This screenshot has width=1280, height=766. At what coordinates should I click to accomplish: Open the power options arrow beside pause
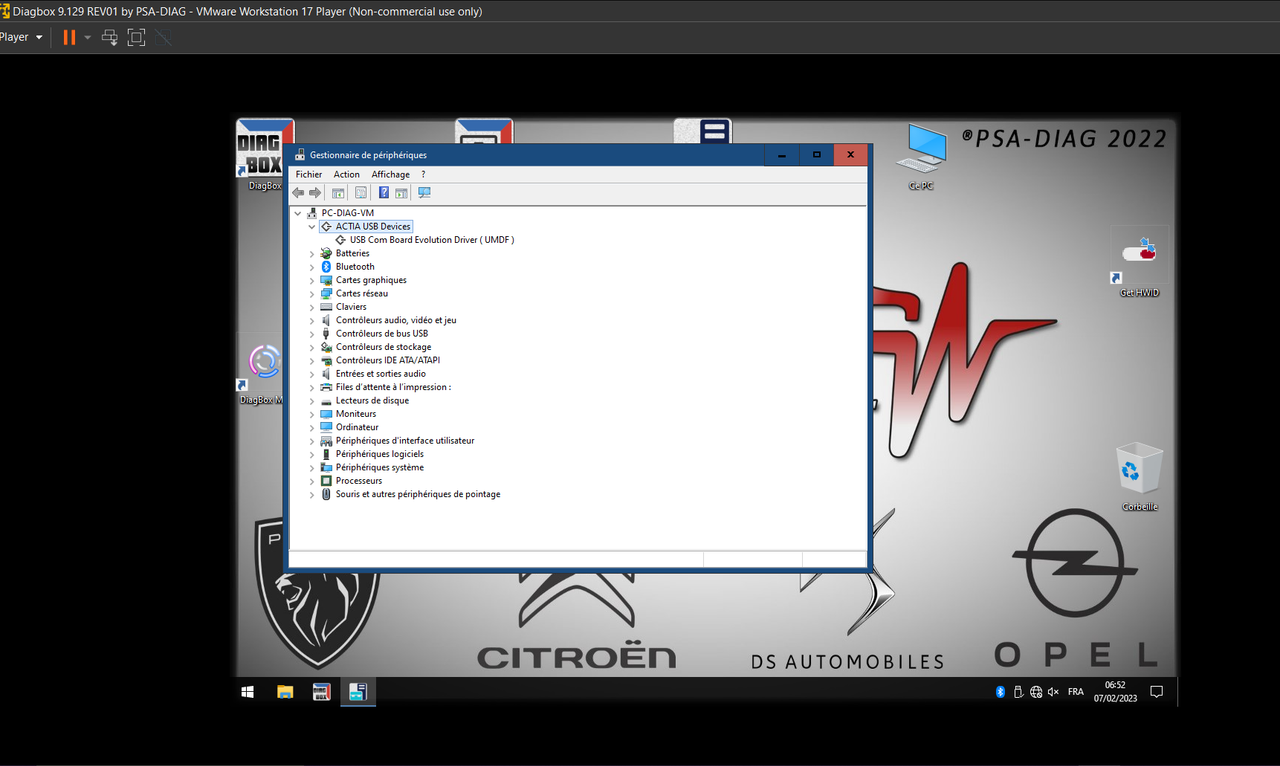click(87, 37)
